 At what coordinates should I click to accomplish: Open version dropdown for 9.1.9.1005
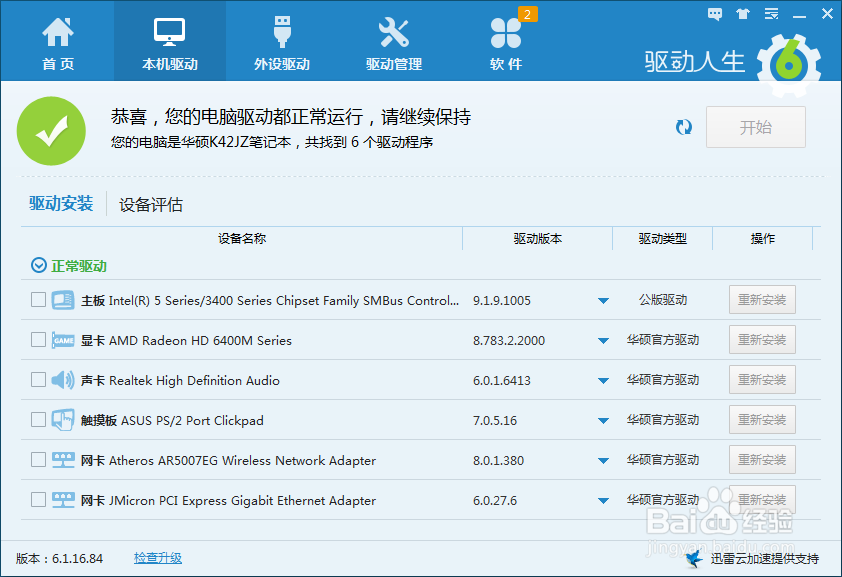point(604,301)
